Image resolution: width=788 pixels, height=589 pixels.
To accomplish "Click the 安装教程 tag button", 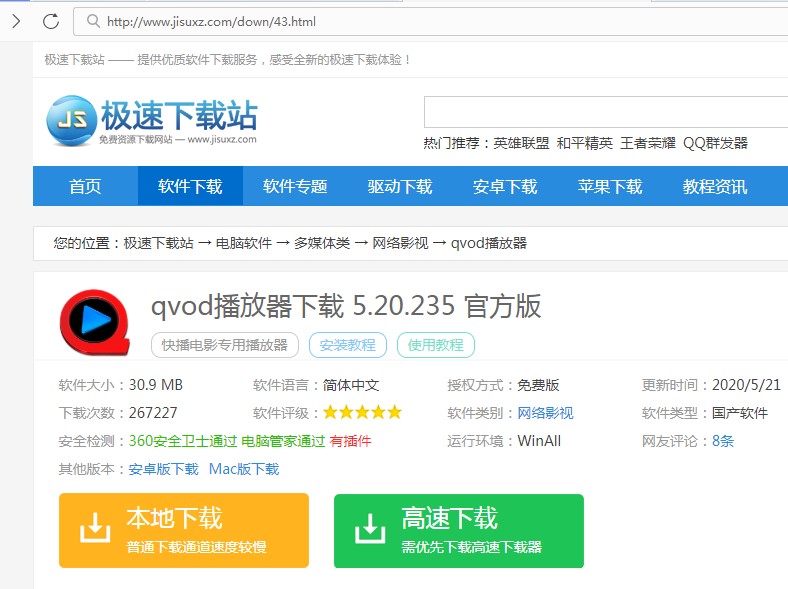I will (348, 345).
